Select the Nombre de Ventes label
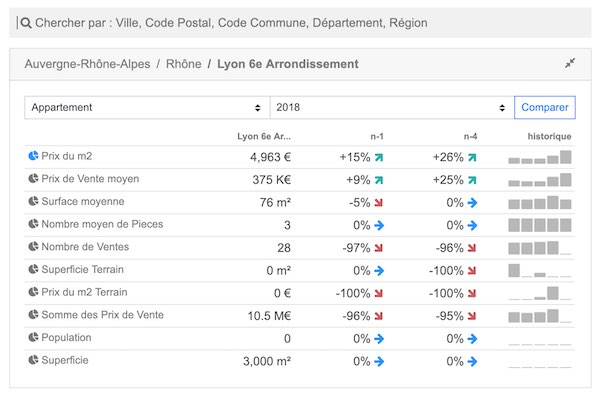The image size is (600, 394). pos(85,247)
